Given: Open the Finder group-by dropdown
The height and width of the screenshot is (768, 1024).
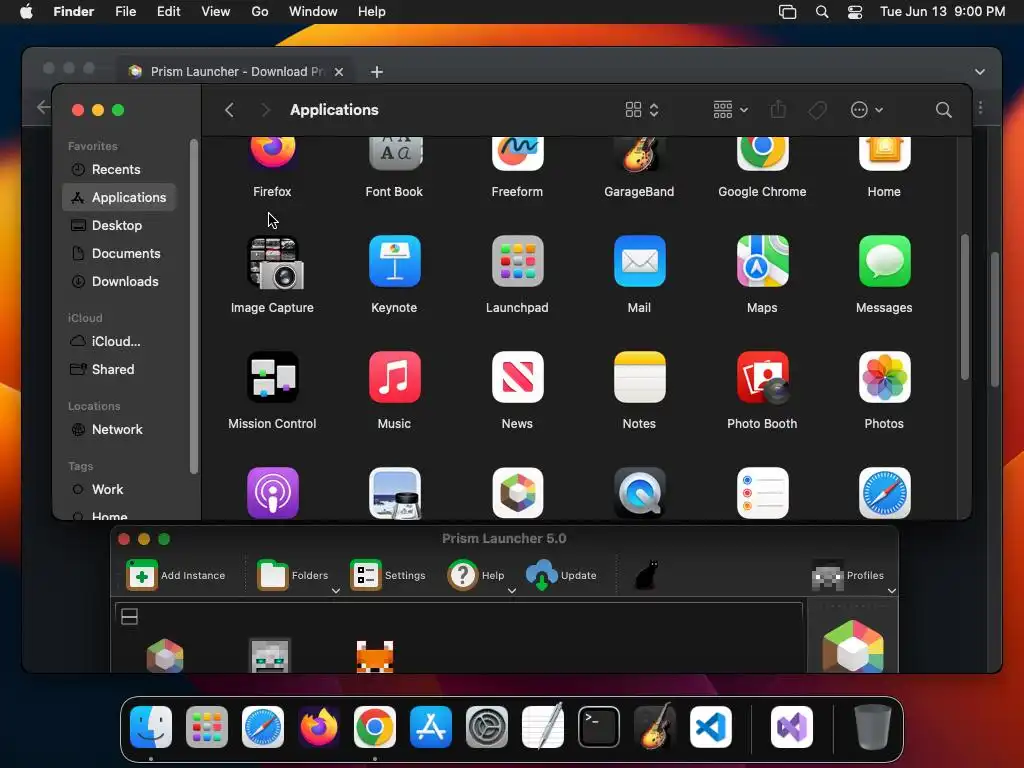Looking at the screenshot, I should [730, 110].
